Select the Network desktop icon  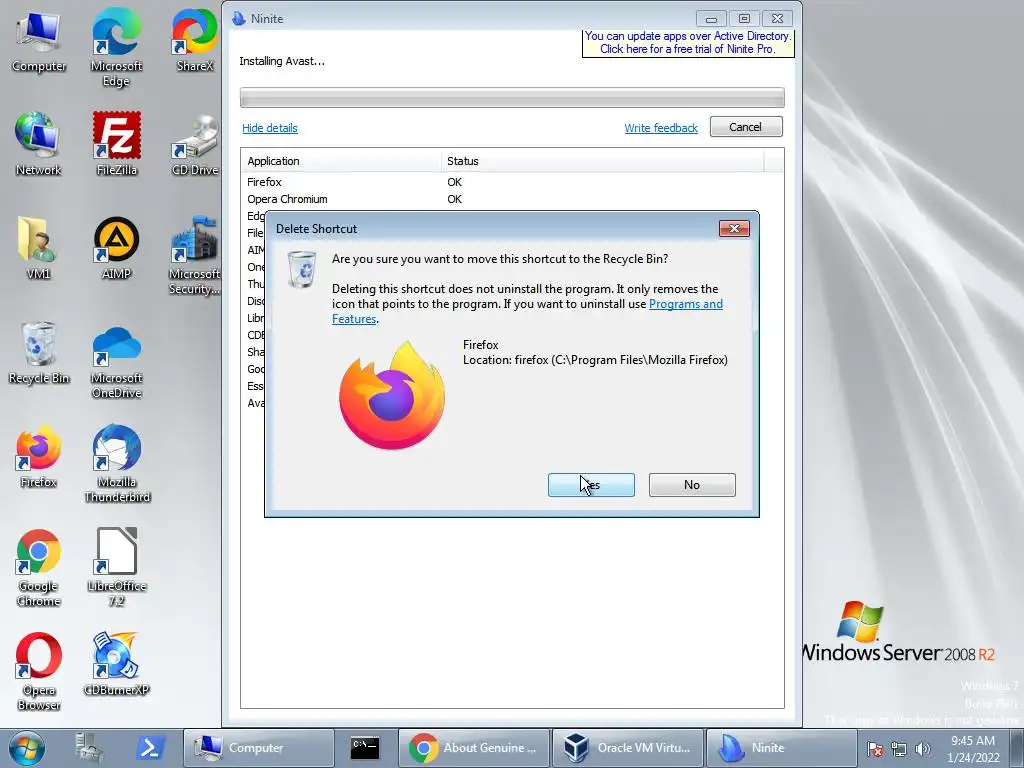tap(39, 144)
